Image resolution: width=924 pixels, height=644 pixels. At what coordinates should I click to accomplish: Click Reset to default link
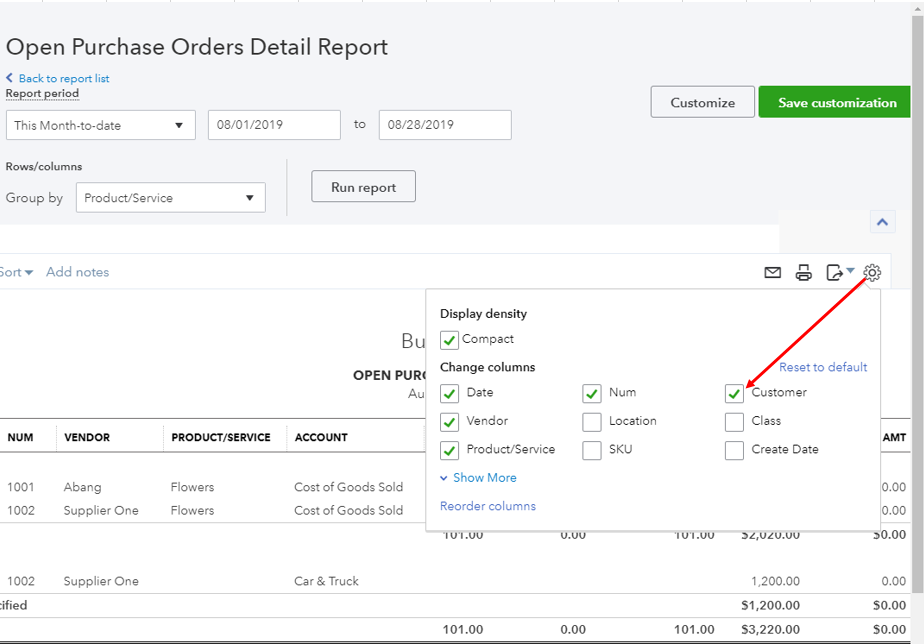click(x=823, y=367)
